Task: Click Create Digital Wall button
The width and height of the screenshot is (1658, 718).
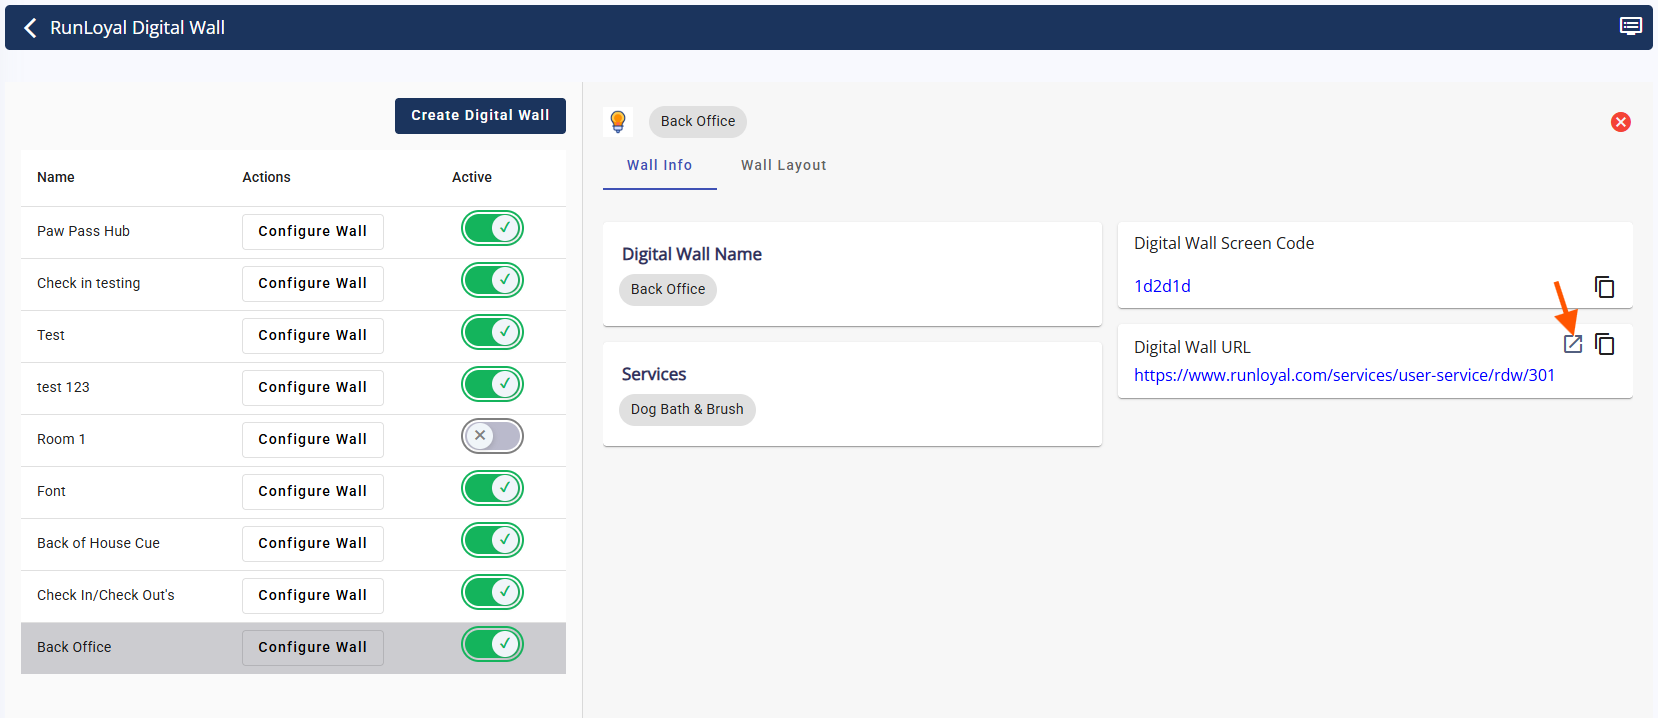Action: point(480,116)
